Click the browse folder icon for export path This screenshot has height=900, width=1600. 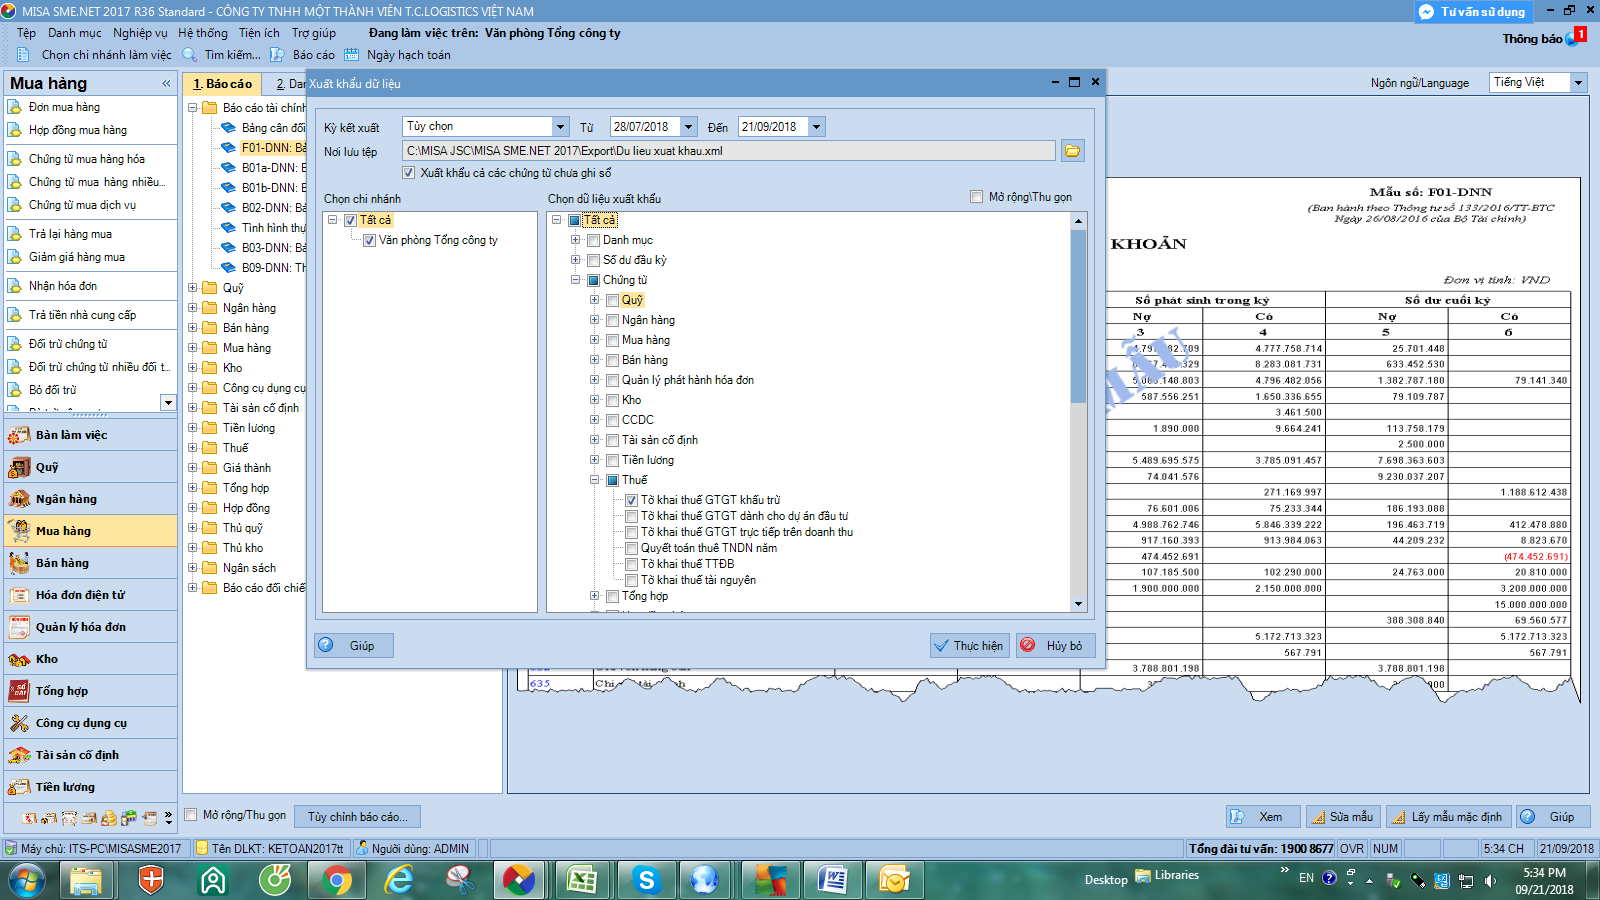[1072, 151]
